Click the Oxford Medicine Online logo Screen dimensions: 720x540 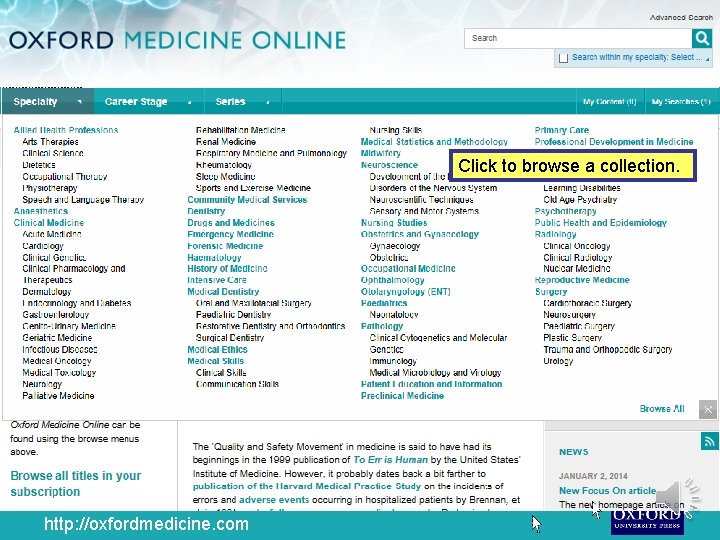pos(177,40)
